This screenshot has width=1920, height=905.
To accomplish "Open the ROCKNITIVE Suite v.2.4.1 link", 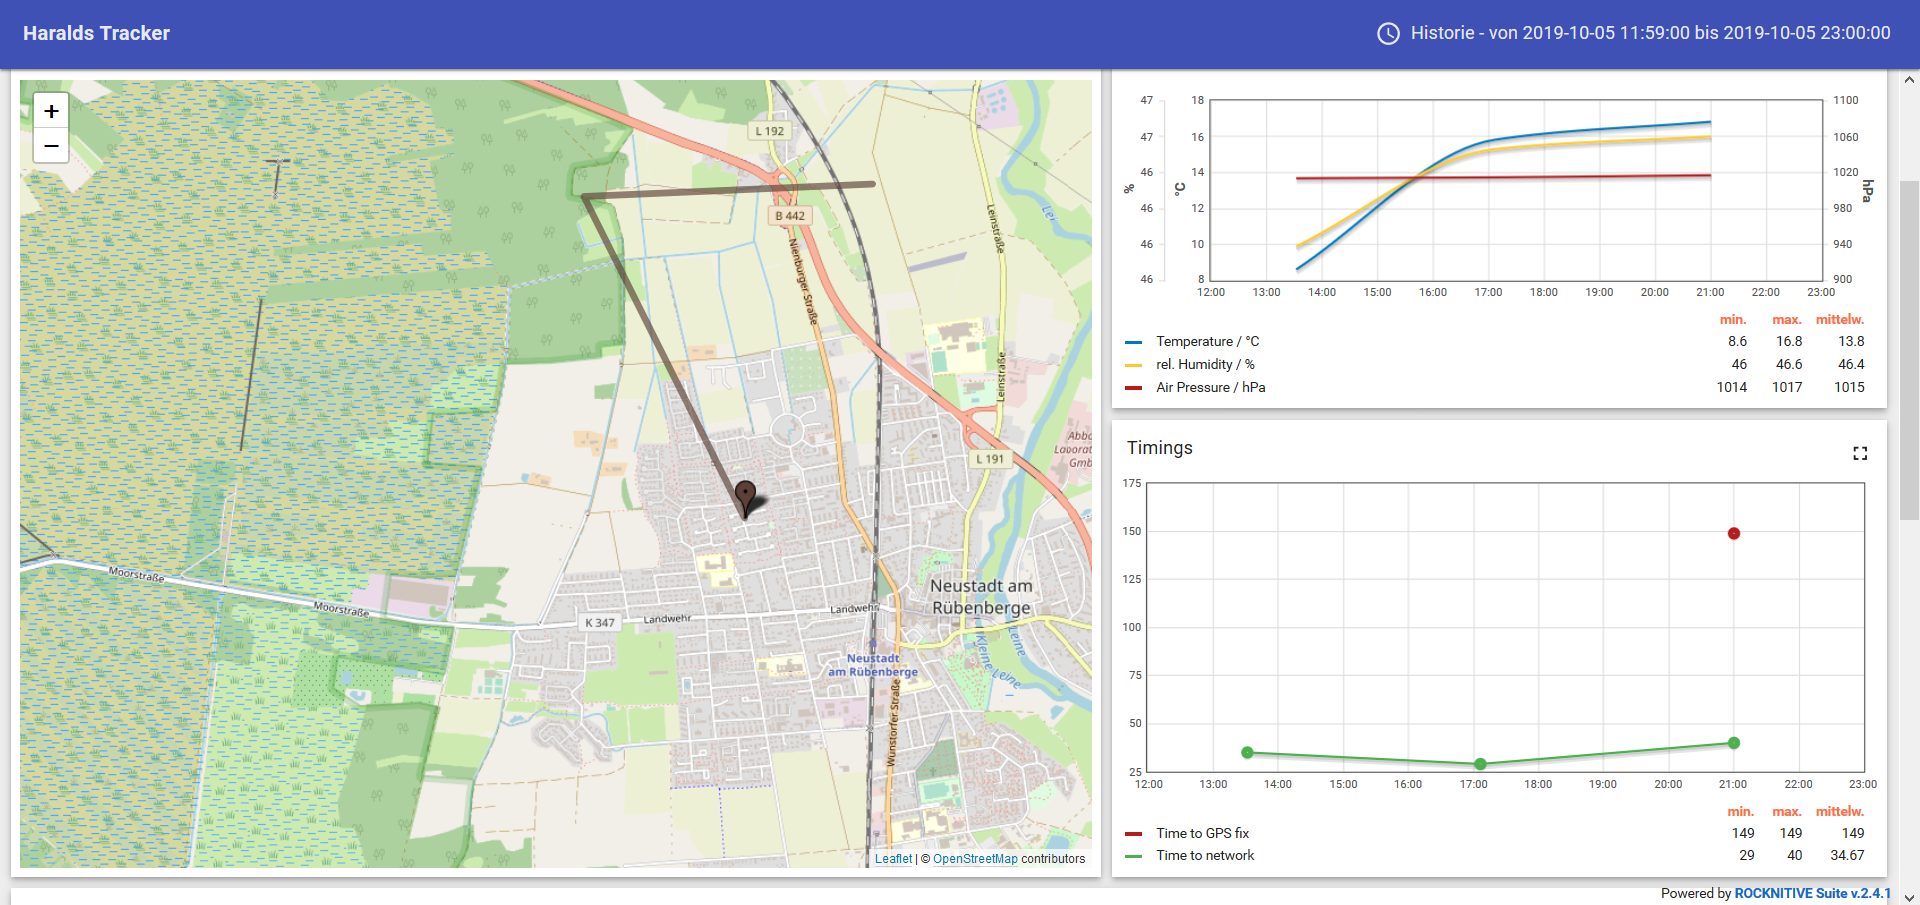I will [x=1812, y=893].
